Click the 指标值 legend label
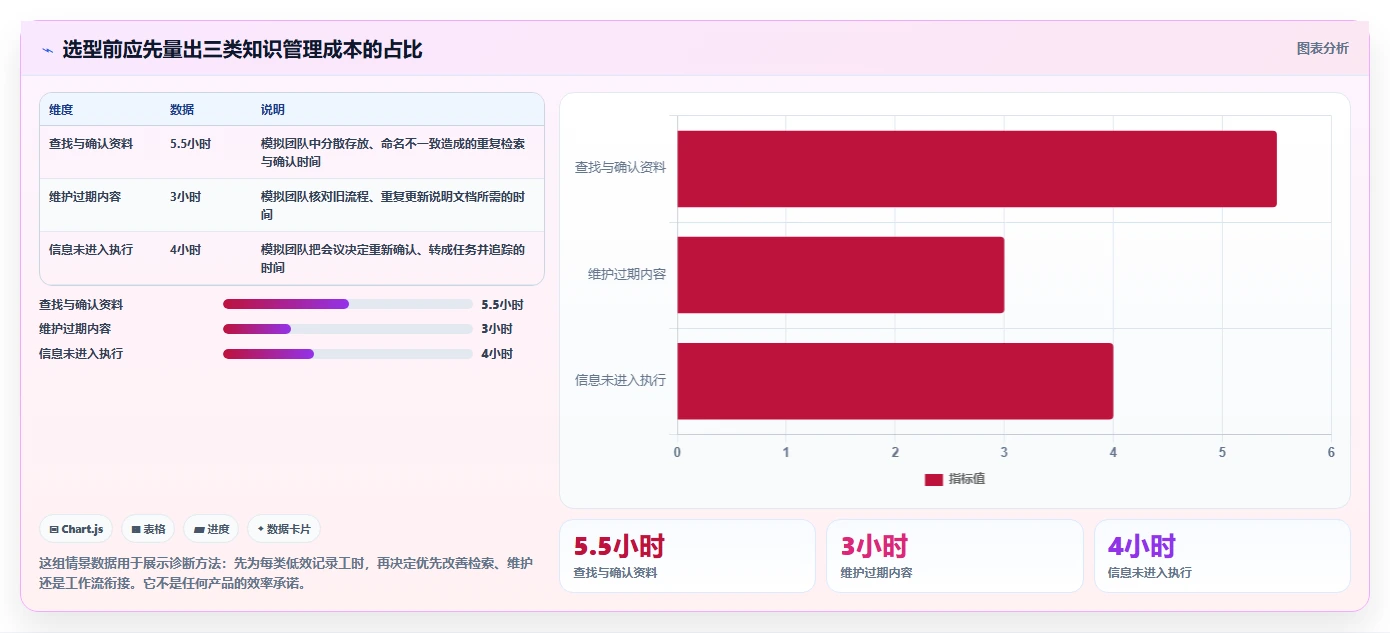The image size is (1390, 633). click(967, 479)
